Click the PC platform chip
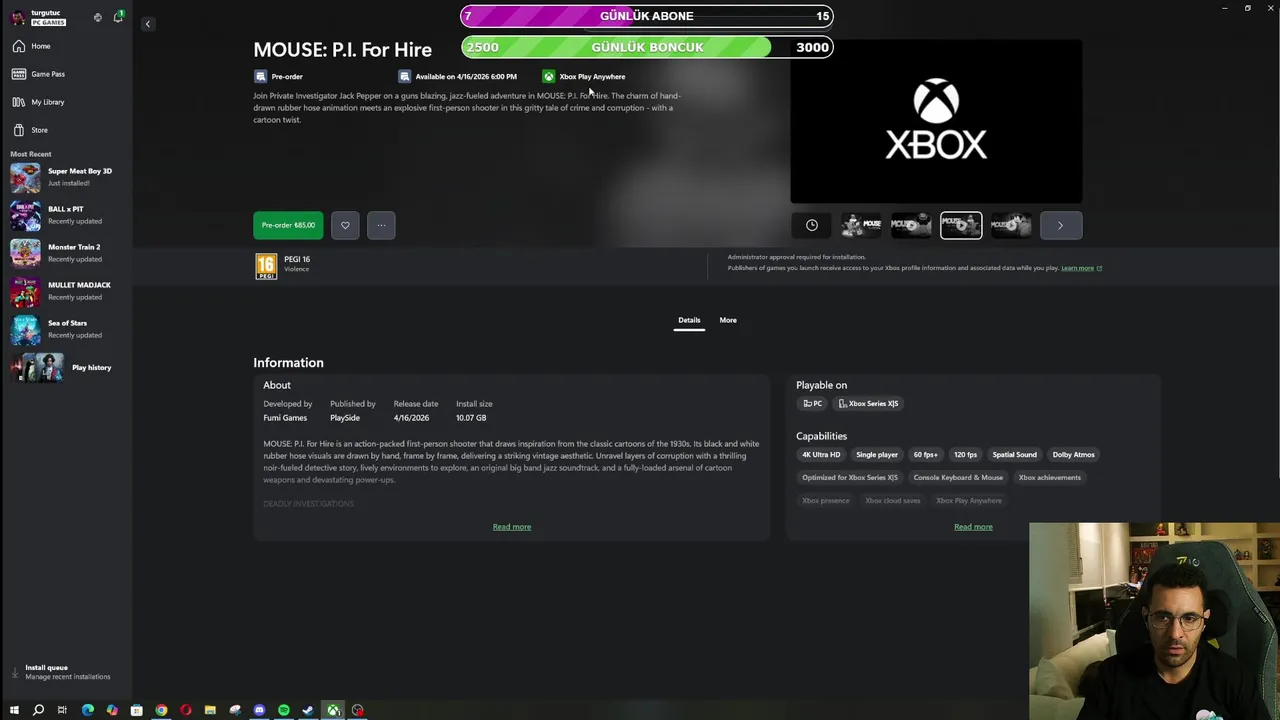 tap(812, 404)
